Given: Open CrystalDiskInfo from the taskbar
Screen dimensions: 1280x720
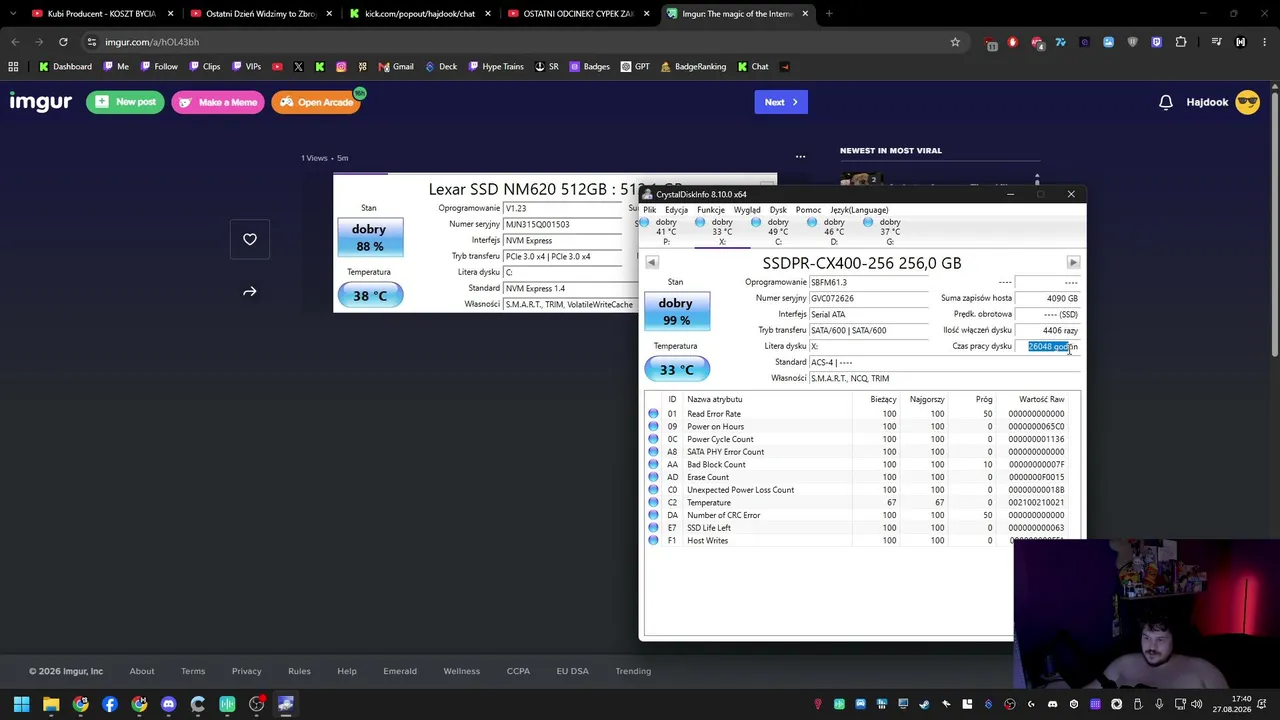Looking at the screenshot, I should pos(285,704).
